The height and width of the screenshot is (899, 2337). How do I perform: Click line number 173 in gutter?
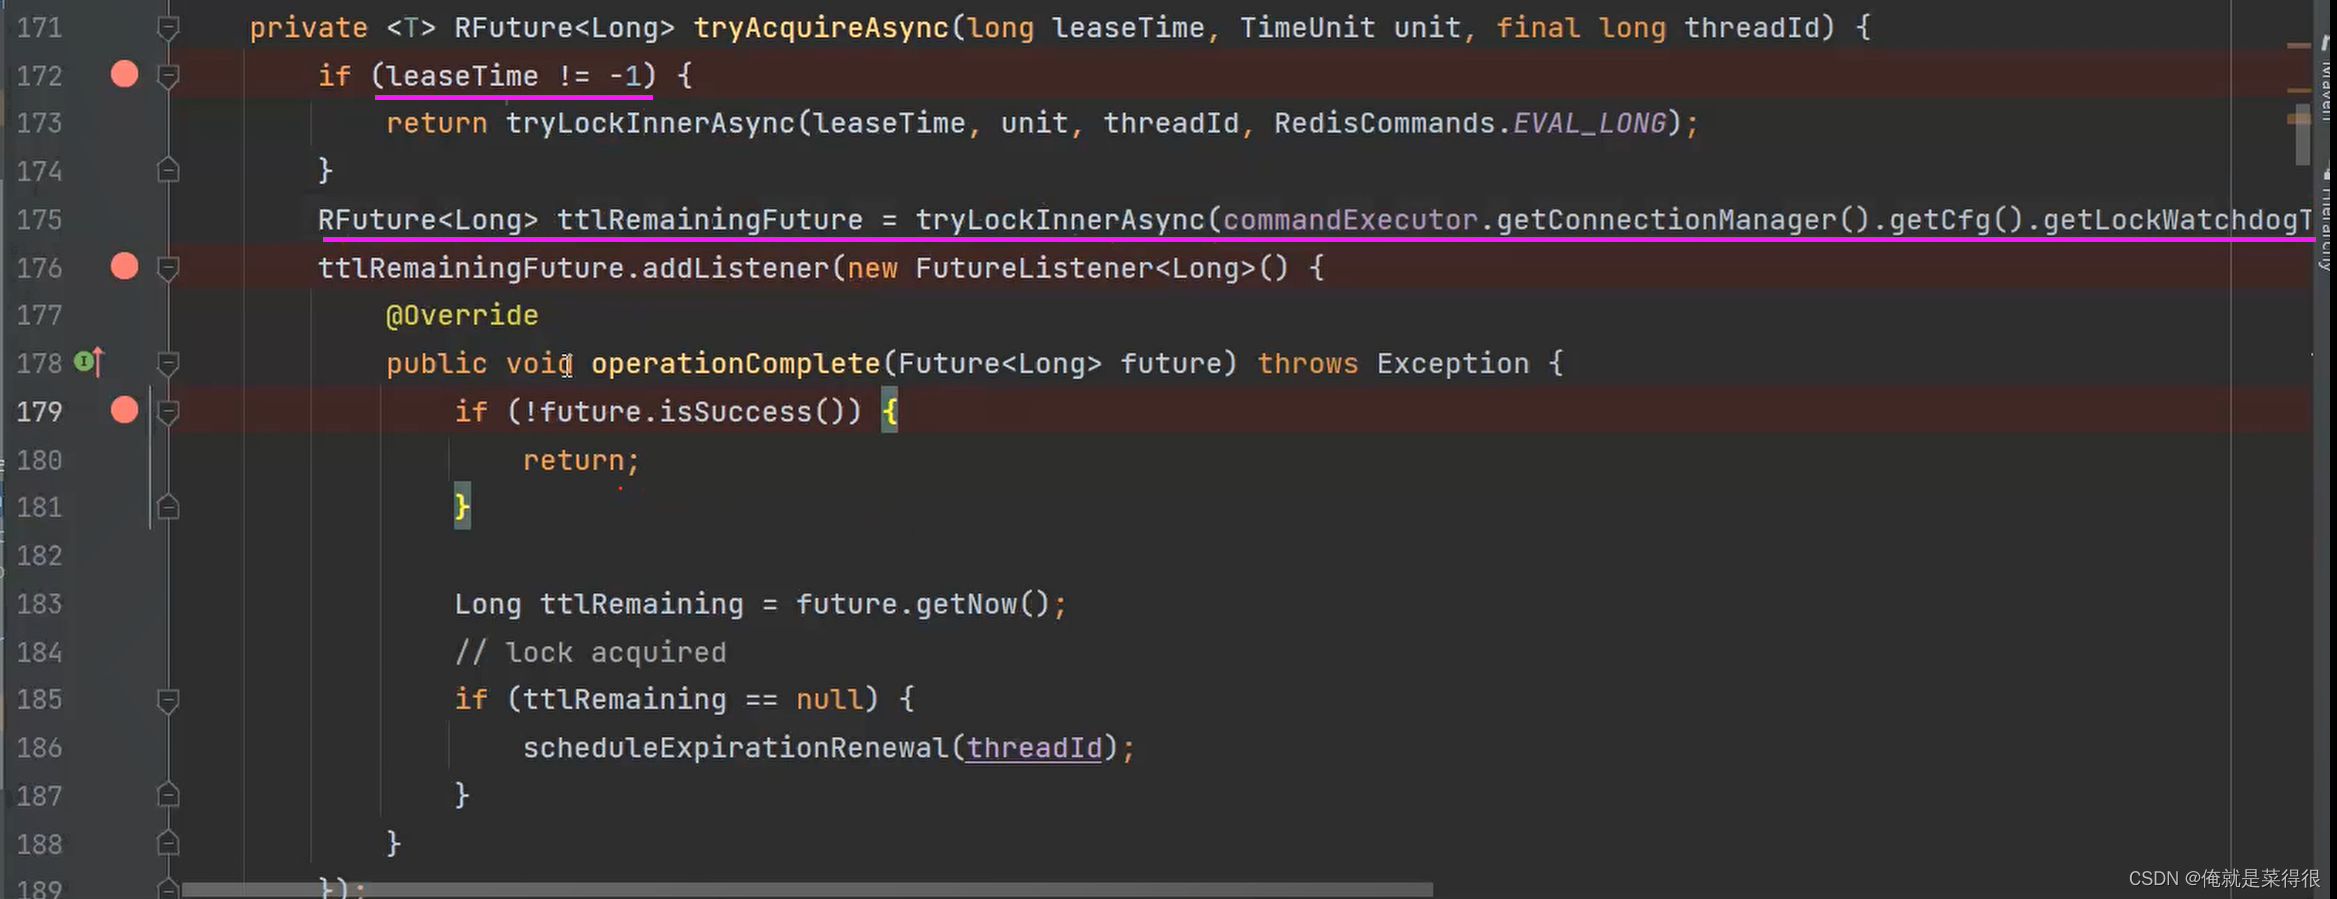[x=39, y=123]
